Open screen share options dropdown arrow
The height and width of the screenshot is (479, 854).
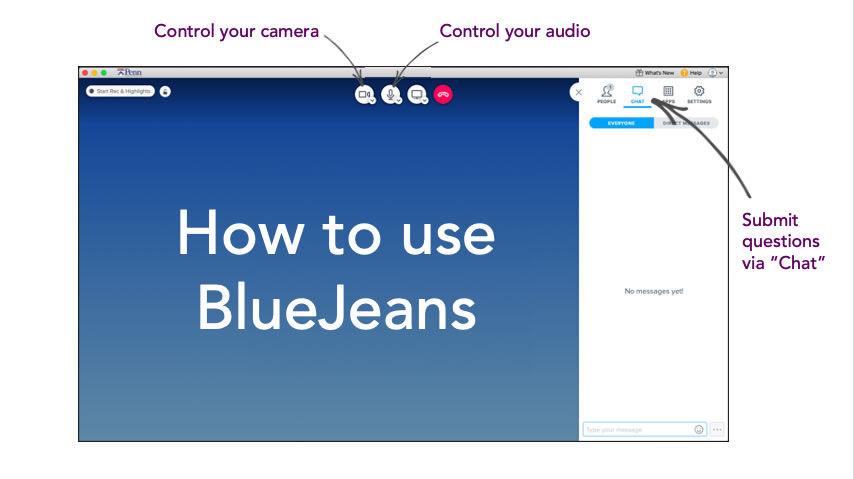(425, 100)
